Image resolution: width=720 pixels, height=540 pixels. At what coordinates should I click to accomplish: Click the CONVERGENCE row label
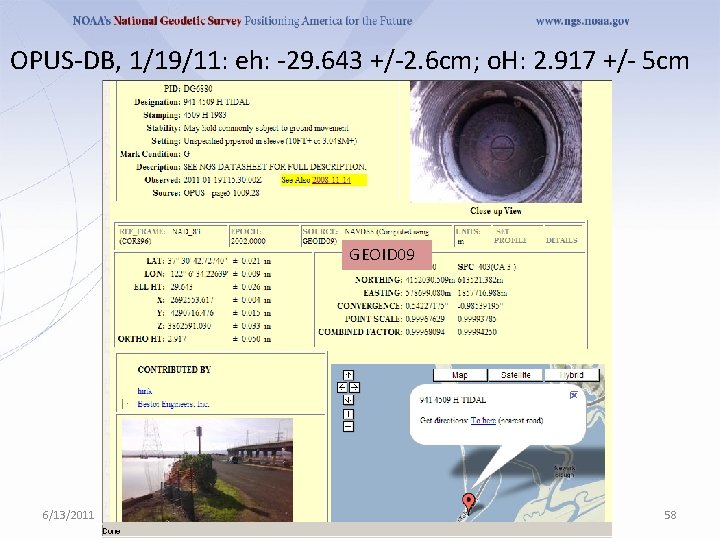(x=370, y=306)
